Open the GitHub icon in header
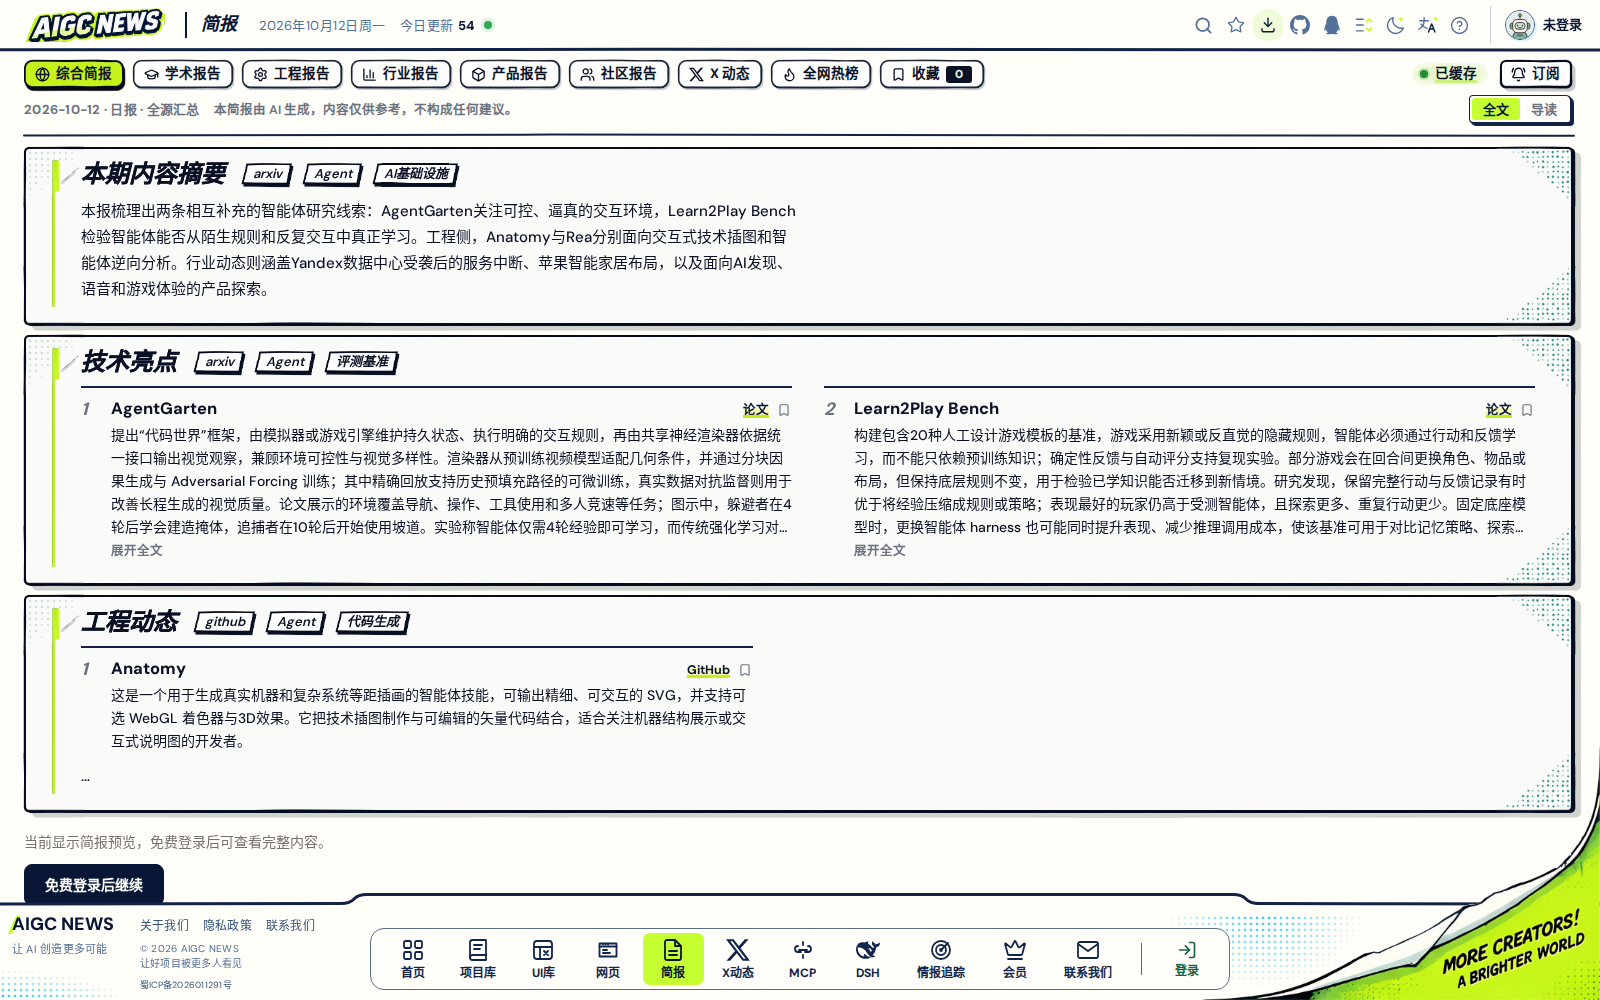1600x1000 pixels. (x=1300, y=25)
